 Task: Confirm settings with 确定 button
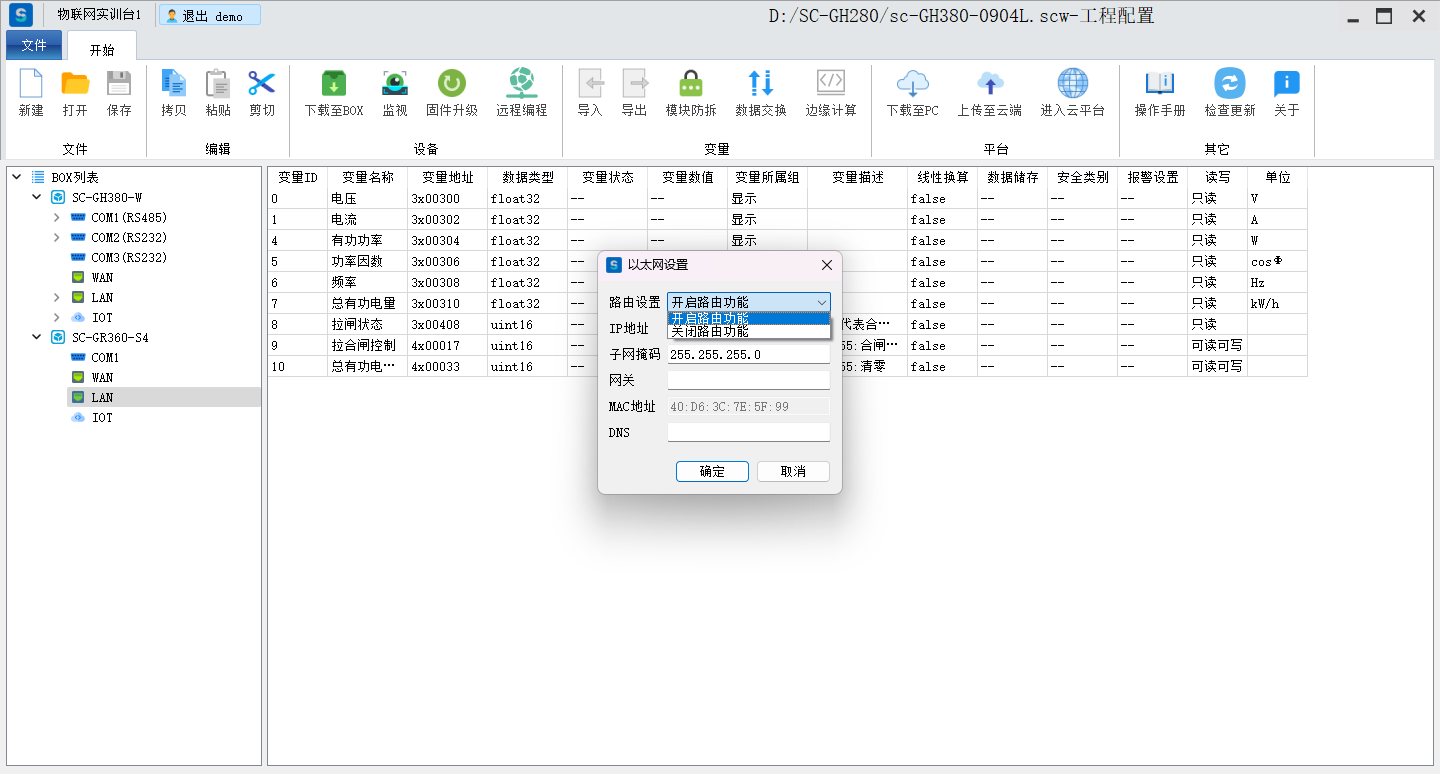712,472
